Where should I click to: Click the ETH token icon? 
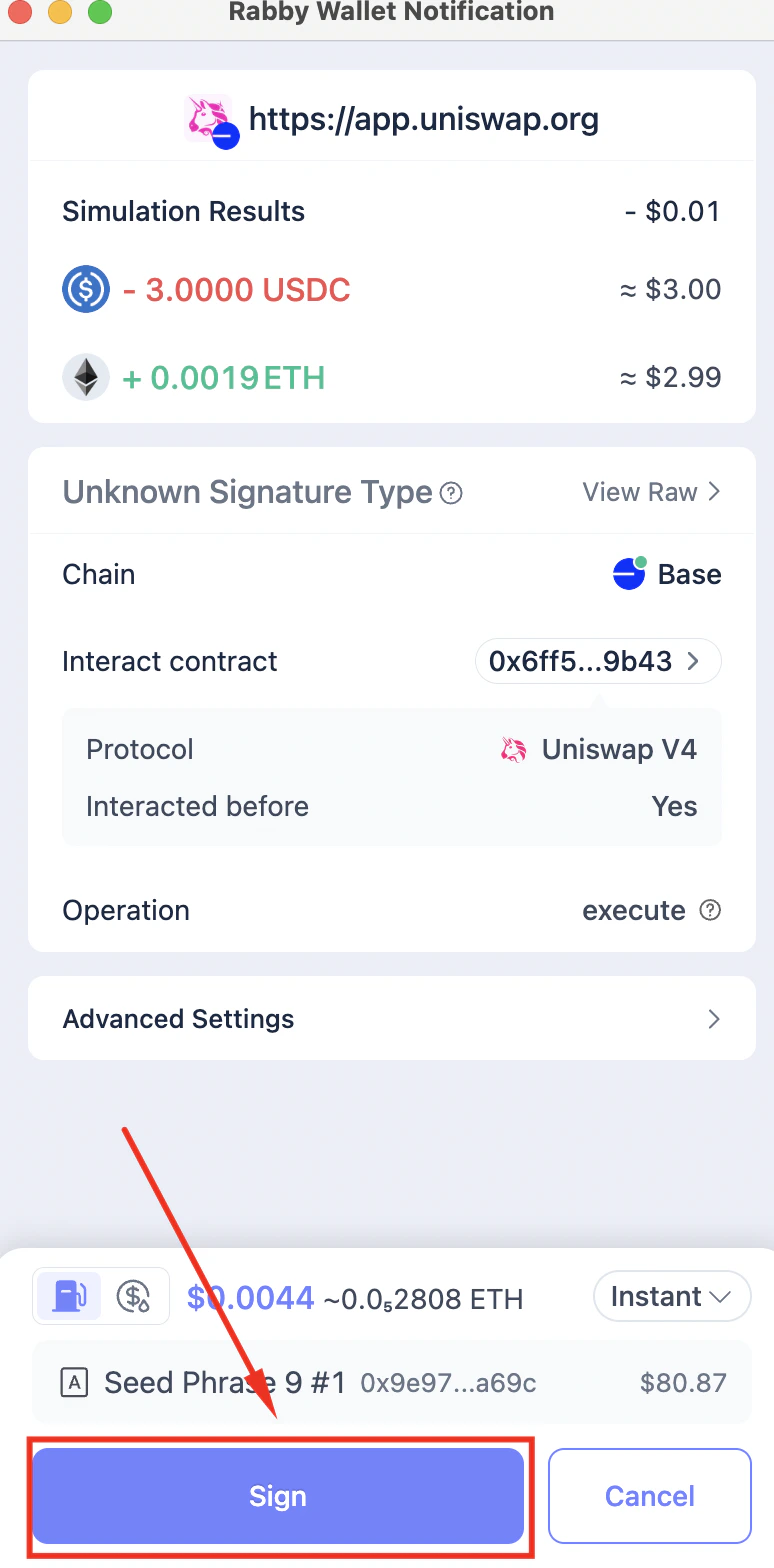coord(85,377)
